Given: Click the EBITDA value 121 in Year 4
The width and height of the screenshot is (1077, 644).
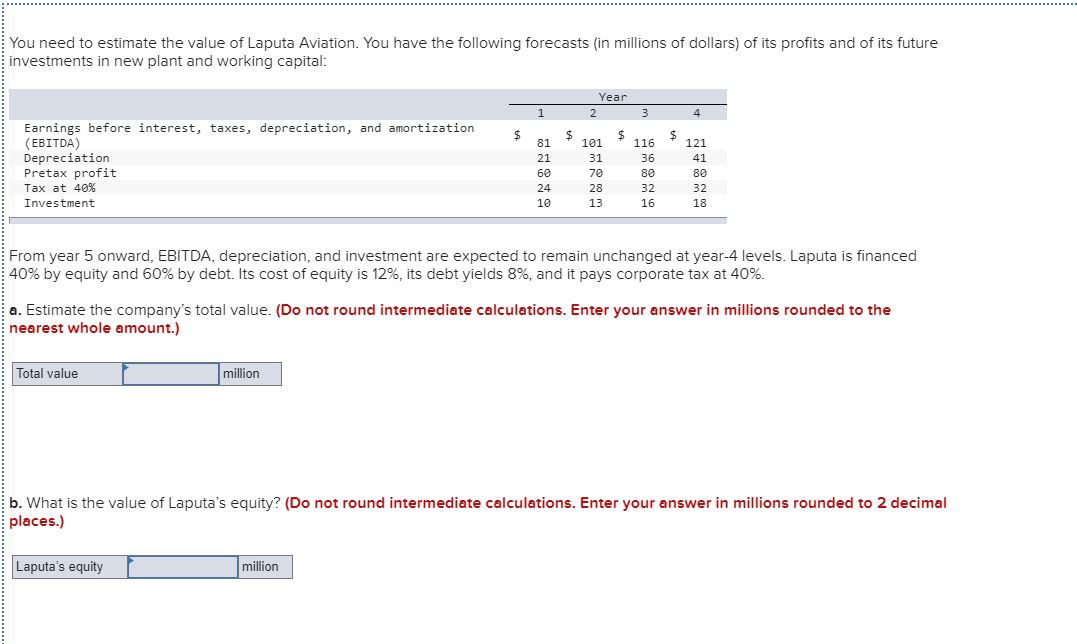Looking at the screenshot, I should click(x=696, y=143).
